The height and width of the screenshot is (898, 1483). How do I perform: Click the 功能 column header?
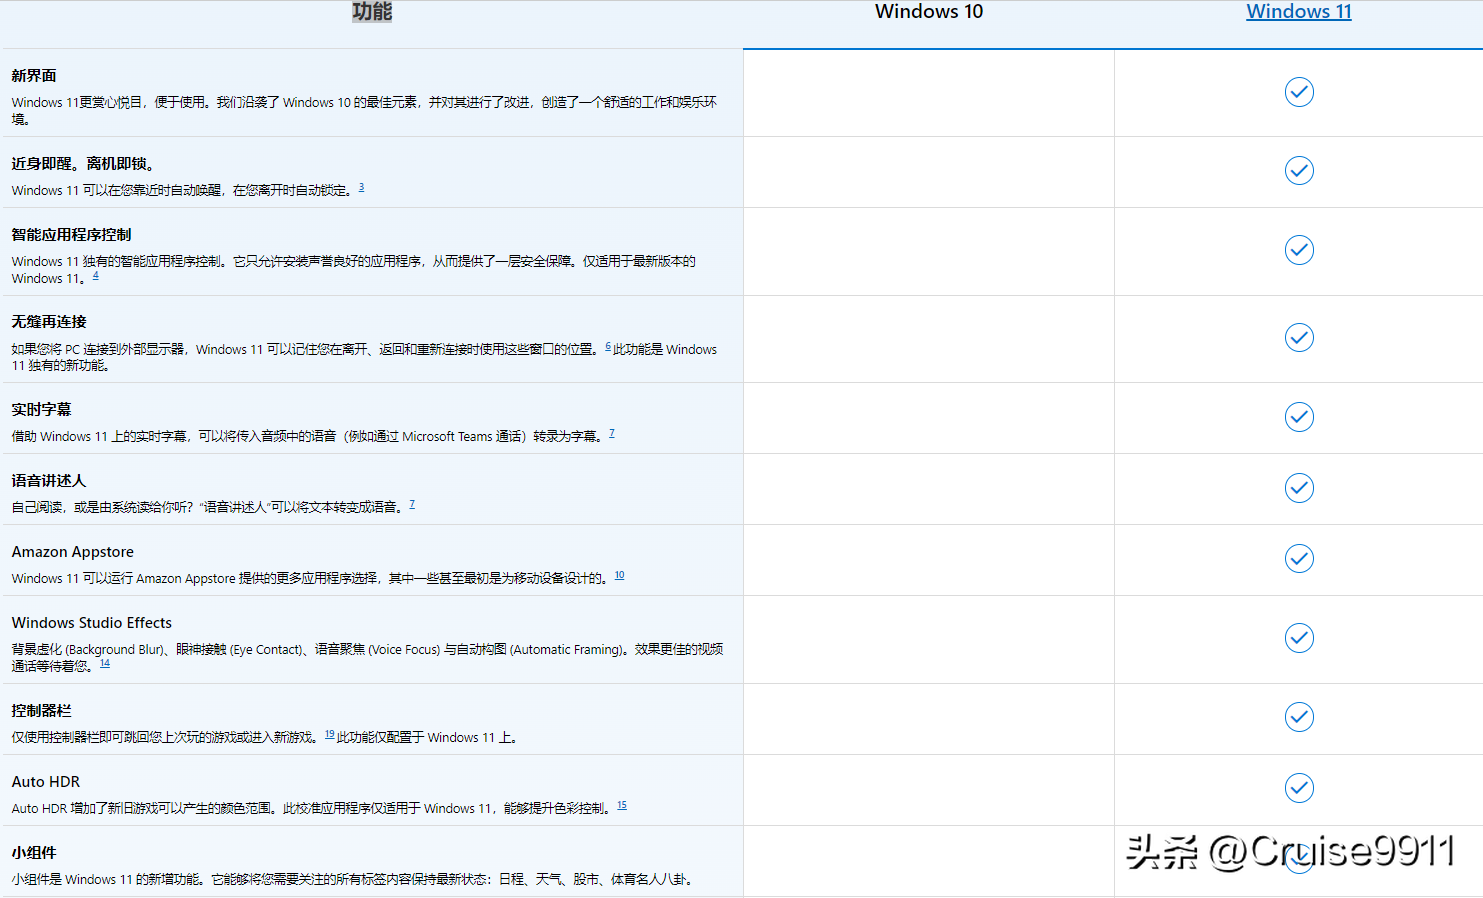point(371,11)
